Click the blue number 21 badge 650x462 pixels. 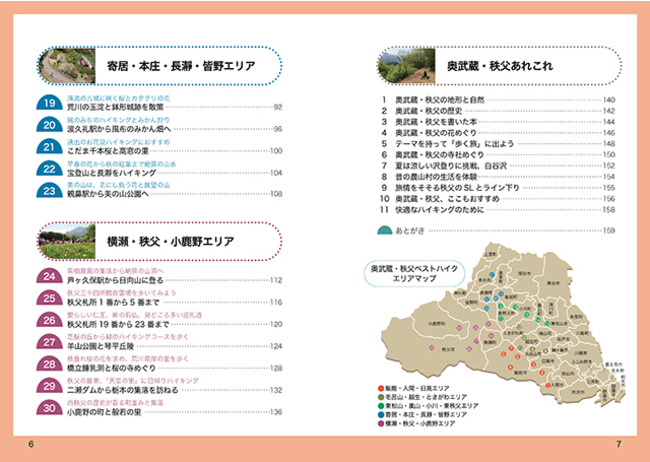(x=48, y=147)
